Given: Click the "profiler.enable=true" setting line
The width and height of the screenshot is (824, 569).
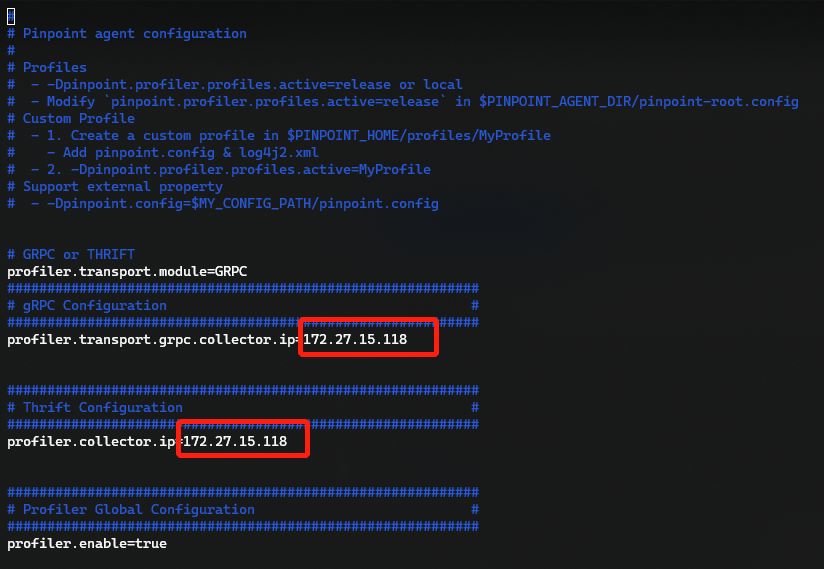Looking at the screenshot, I should (87, 543).
